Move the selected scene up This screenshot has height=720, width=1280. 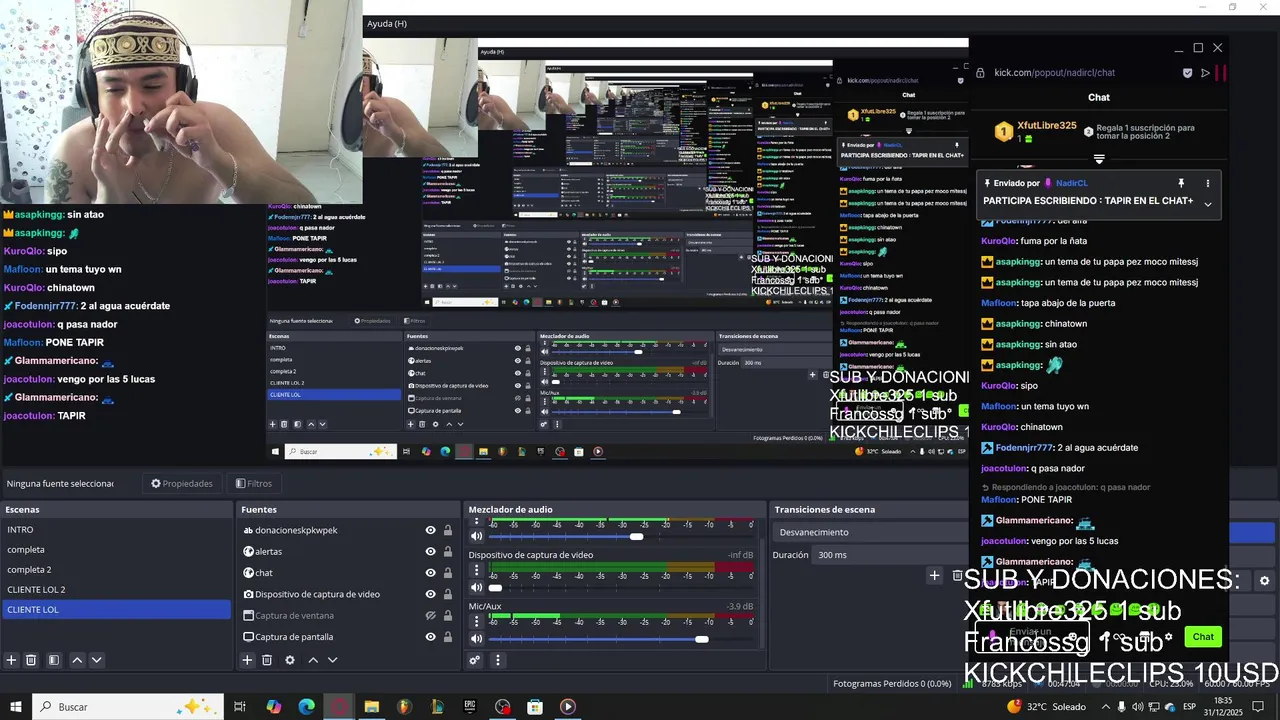click(77, 660)
